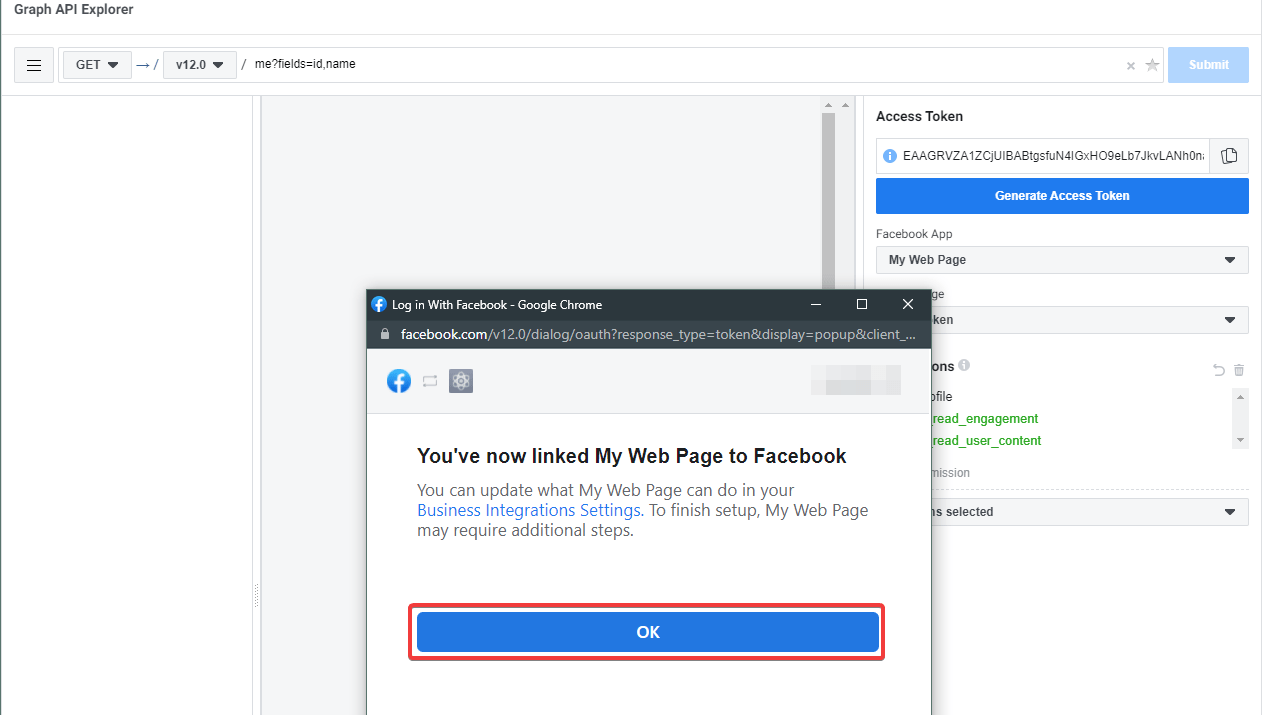Click the access token text field
This screenshot has height=715, width=1262.
click(1053, 156)
